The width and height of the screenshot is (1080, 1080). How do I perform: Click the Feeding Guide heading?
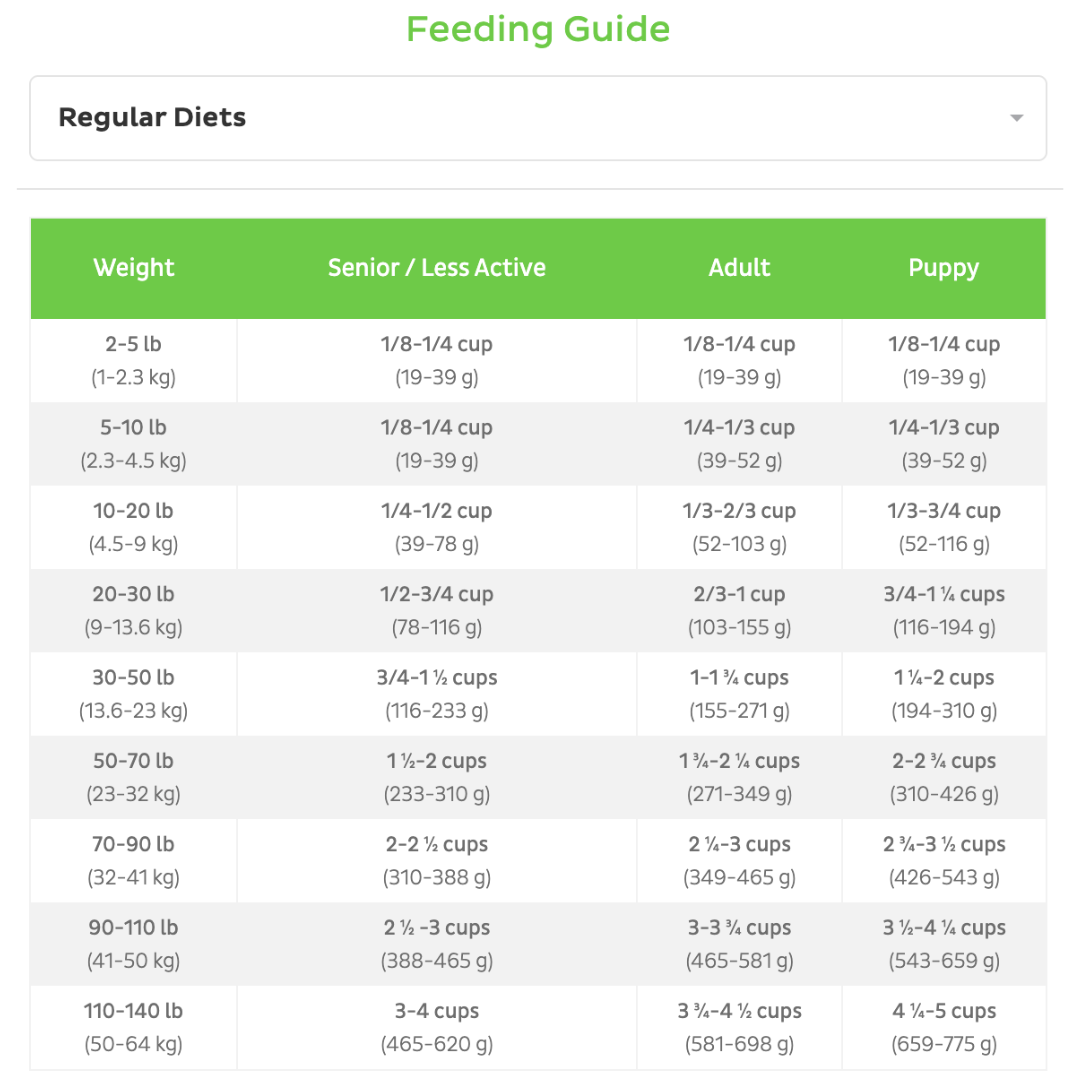point(538,29)
